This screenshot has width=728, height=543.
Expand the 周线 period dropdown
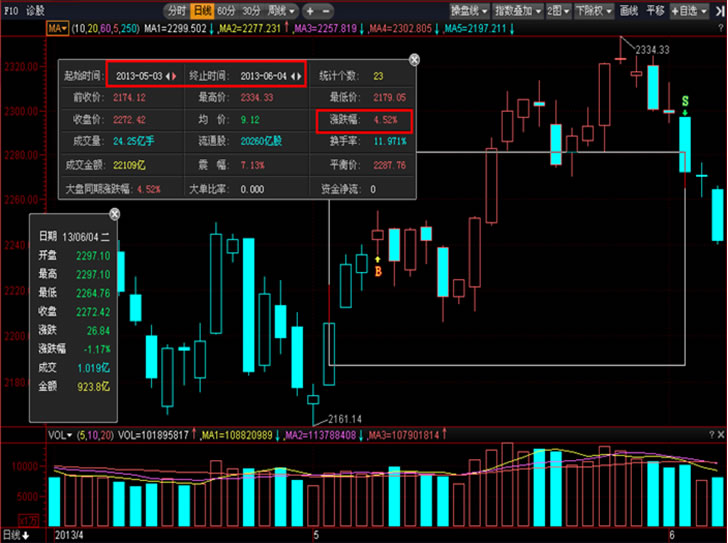(x=274, y=10)
